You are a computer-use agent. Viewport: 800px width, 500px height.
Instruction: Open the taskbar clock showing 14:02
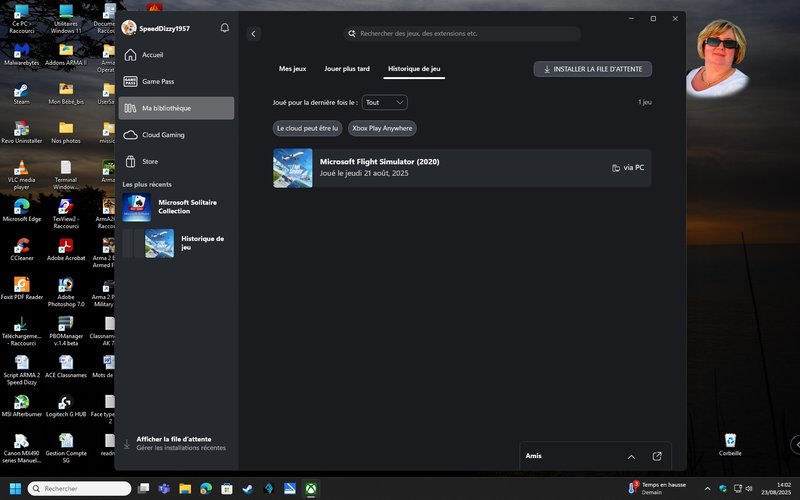point(777,488)
